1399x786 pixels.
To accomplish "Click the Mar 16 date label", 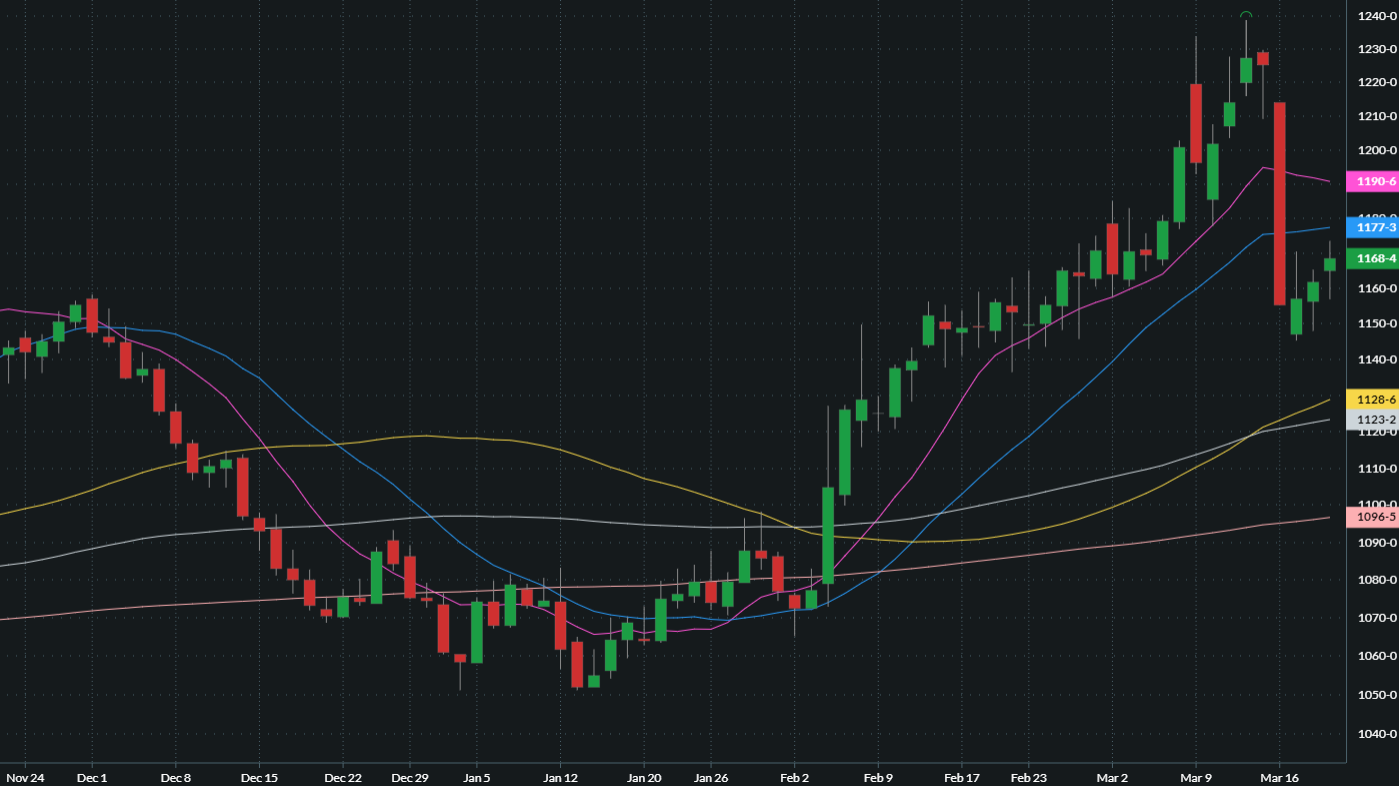I will click(1278, 777).
